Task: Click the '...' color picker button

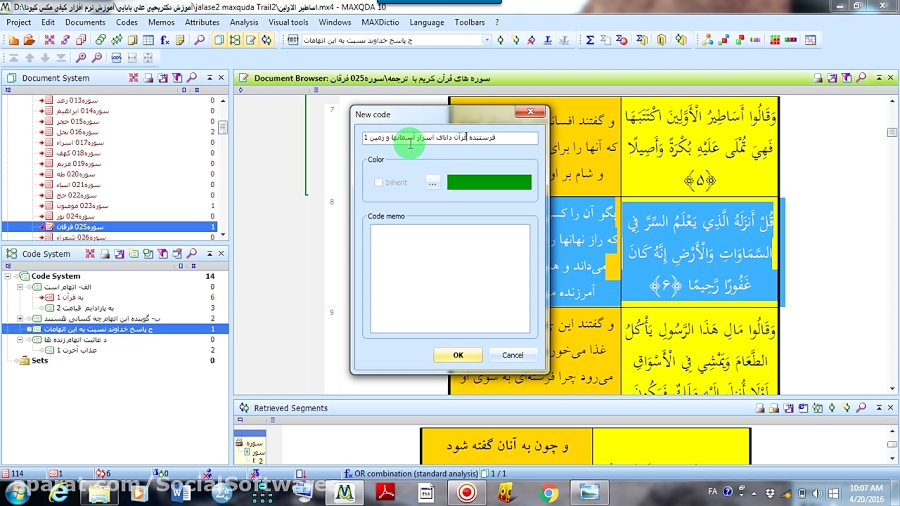Action: (x=433, y=183)
